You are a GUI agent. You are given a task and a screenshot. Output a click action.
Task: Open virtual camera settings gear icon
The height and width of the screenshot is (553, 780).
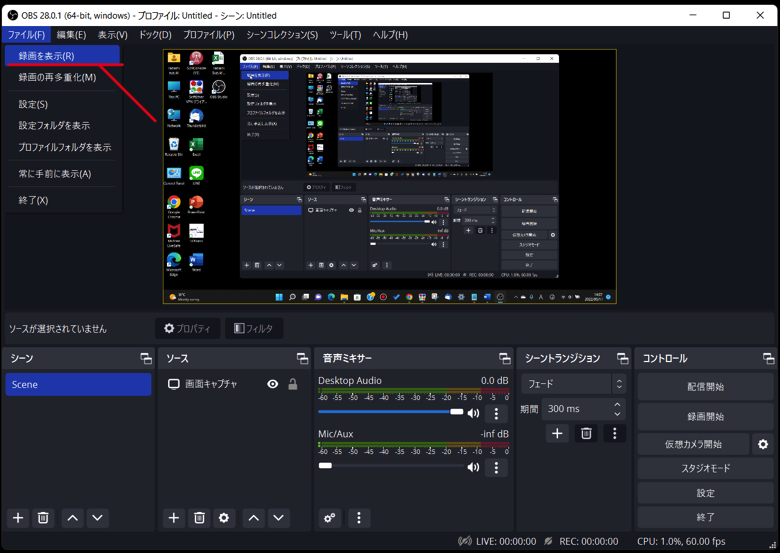click(763, 444)
